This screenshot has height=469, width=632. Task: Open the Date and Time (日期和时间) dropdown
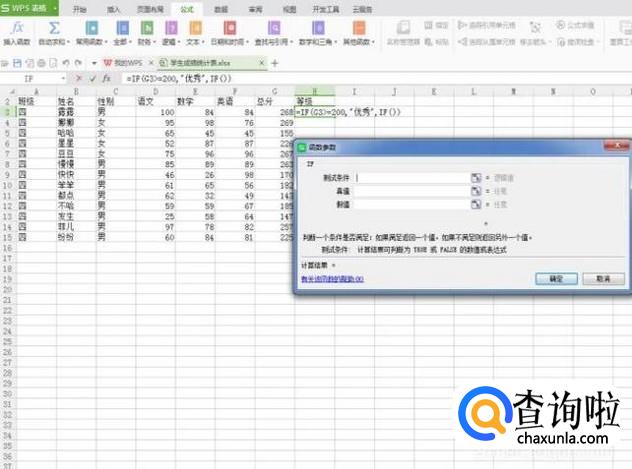pyautogui.click(x=230, y=33)
